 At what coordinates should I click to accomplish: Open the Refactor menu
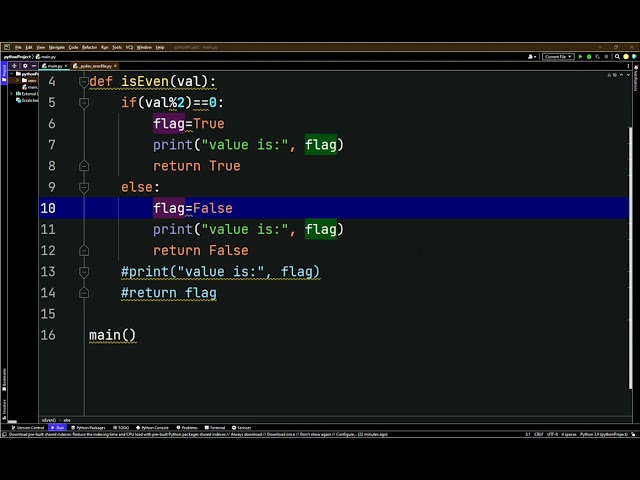(x=89, y=47)
